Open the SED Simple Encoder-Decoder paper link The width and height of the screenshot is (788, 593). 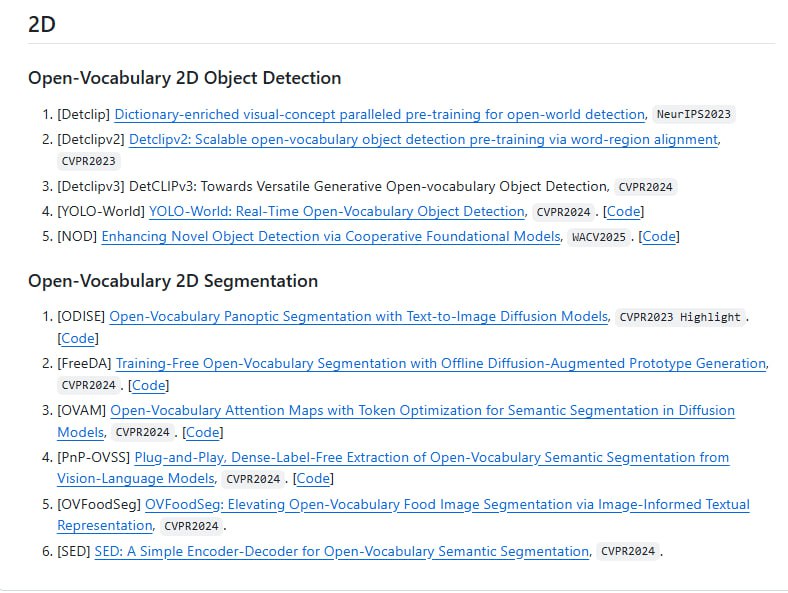[x=342, y=552]
